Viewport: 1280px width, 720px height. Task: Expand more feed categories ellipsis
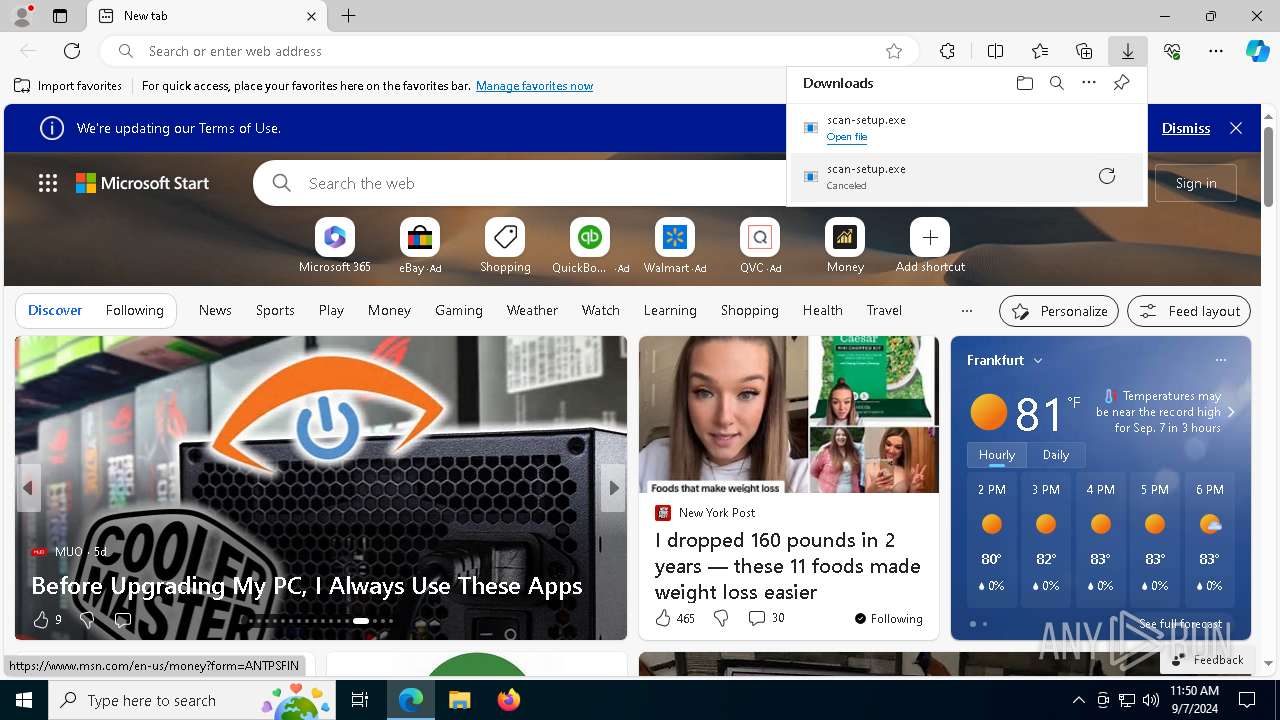click(966, 311)
